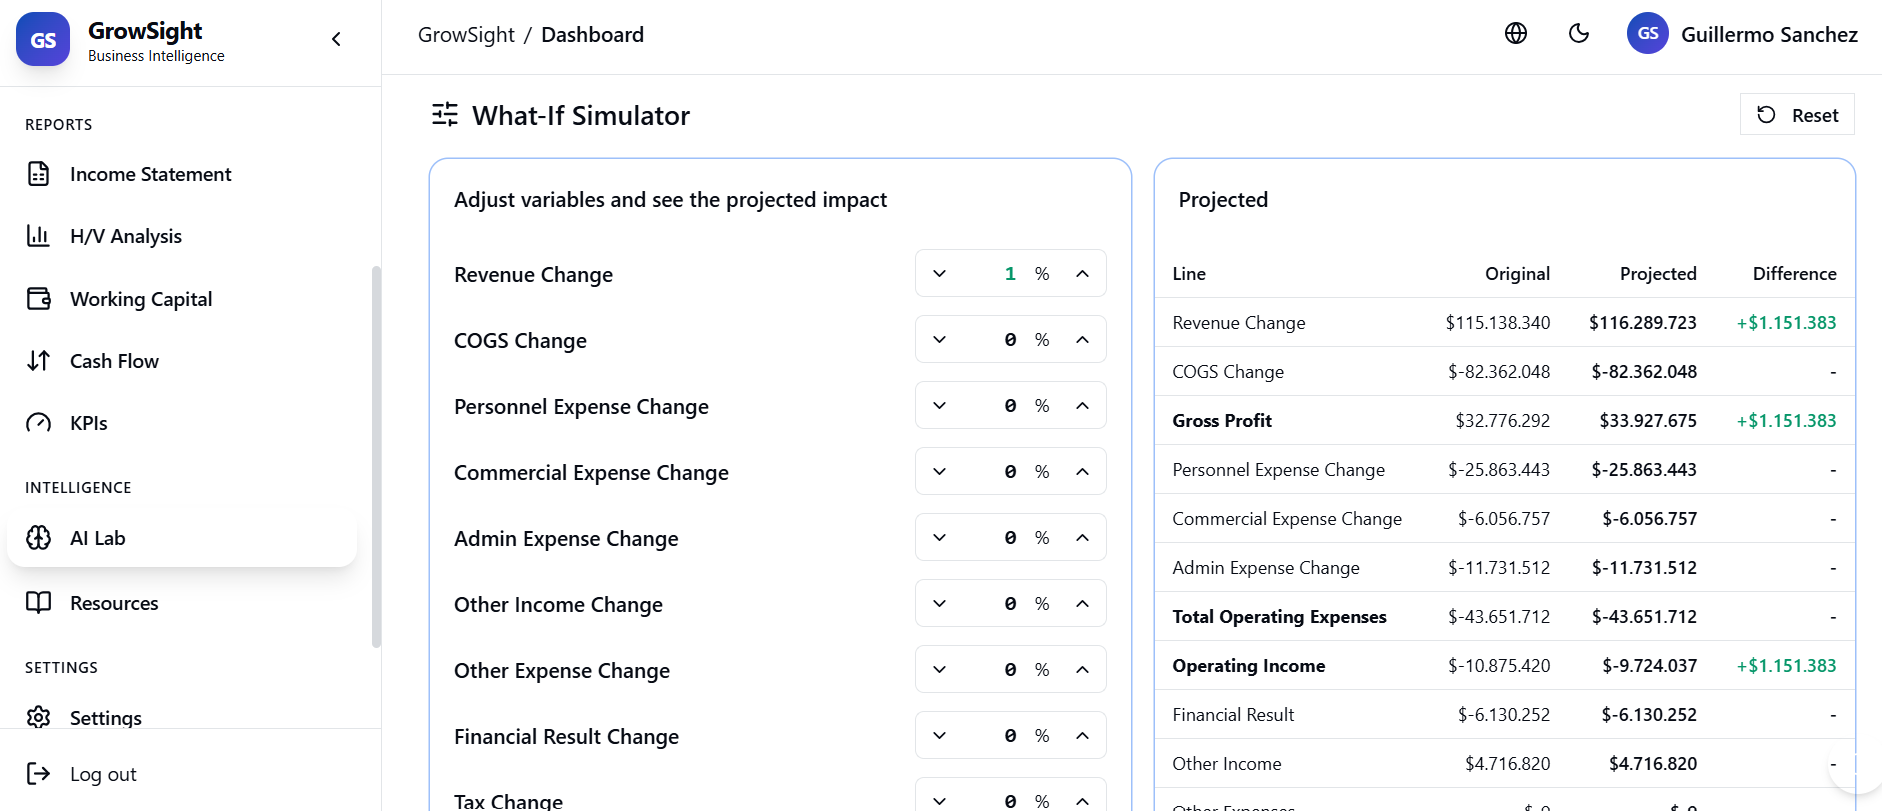Image resolution: width=1882 pixels, height=811 pixels.
Task: Click the Difference column header
Action: pos(1794,274)
